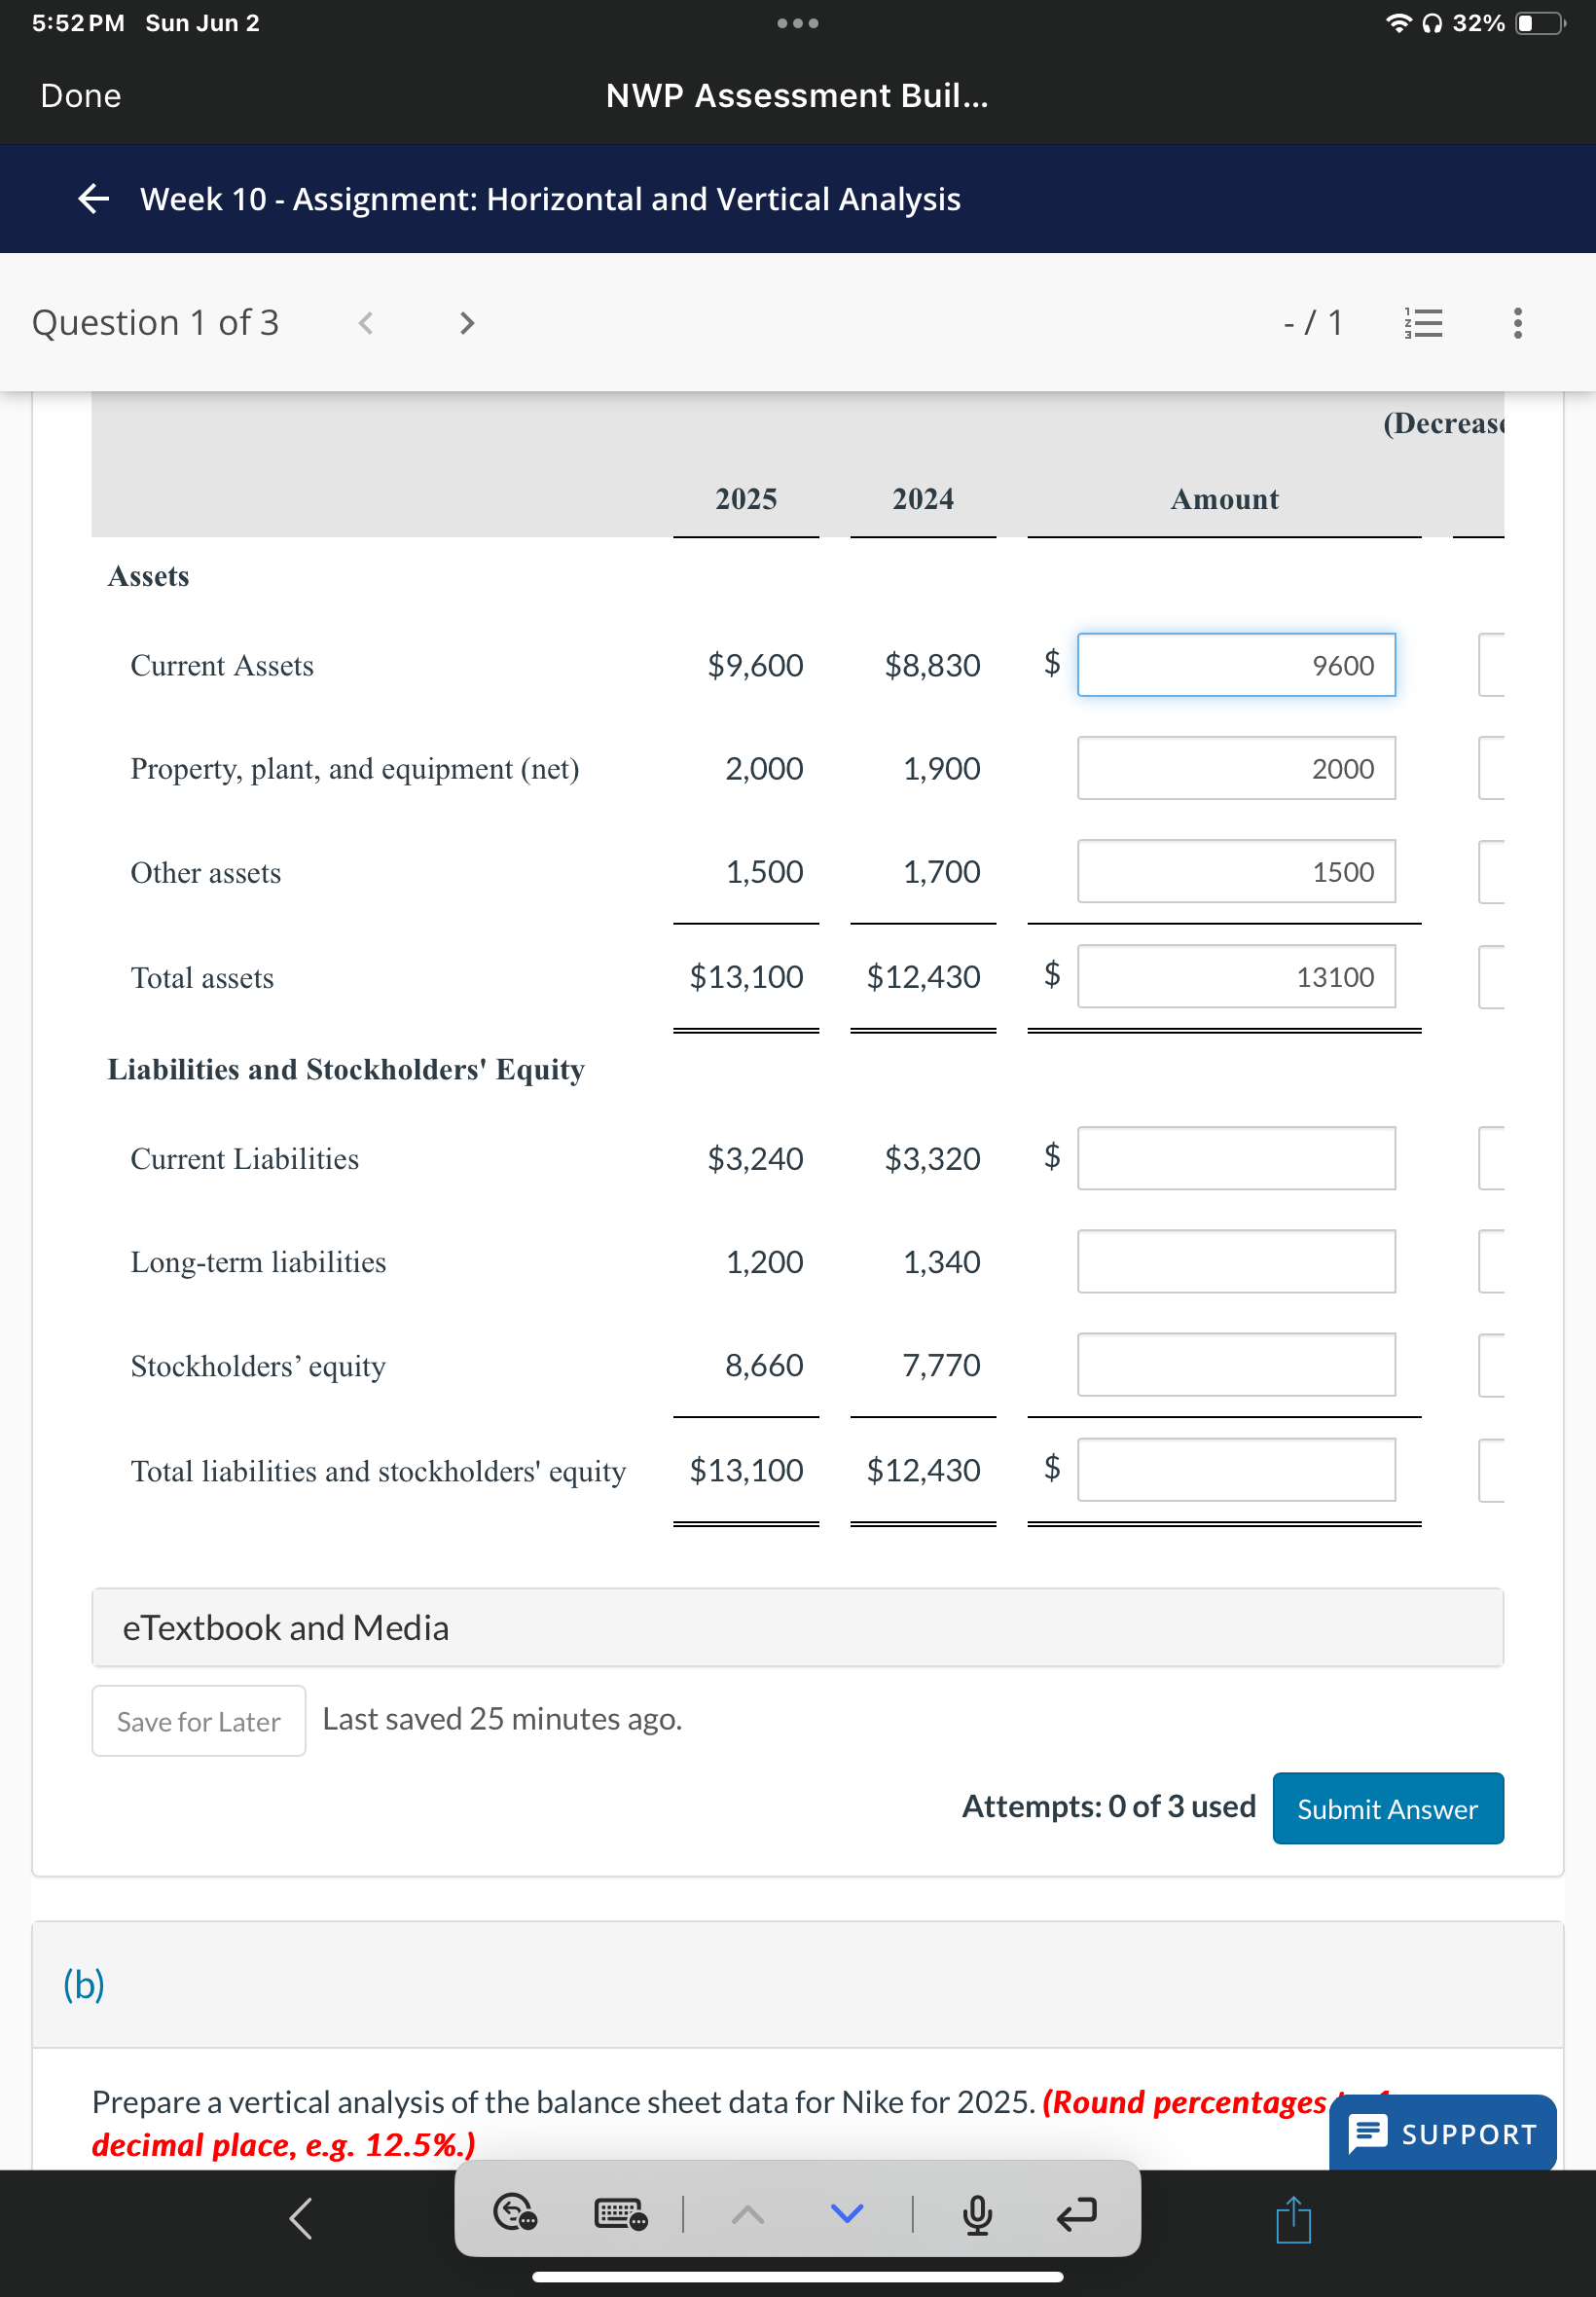Screen dimensions: 1596x2297
Task: Click Stockholders' equity amount field
Action: click(x=1236, y=1364)
